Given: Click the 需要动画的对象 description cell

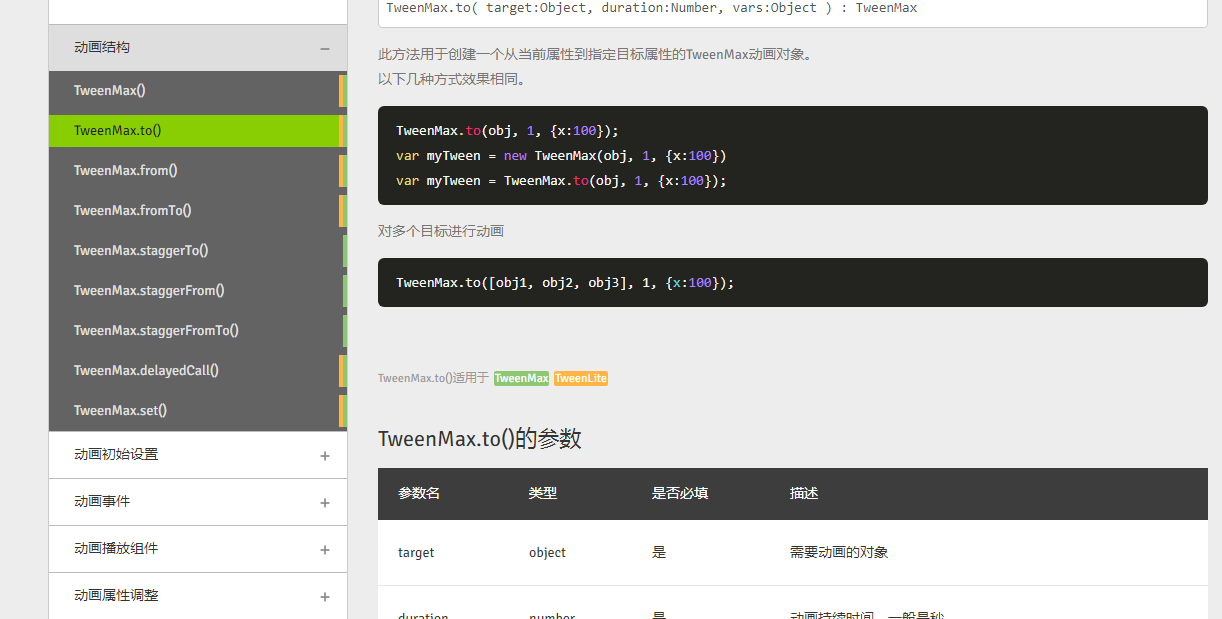Looking at the screenshot, I should [839, 553].
